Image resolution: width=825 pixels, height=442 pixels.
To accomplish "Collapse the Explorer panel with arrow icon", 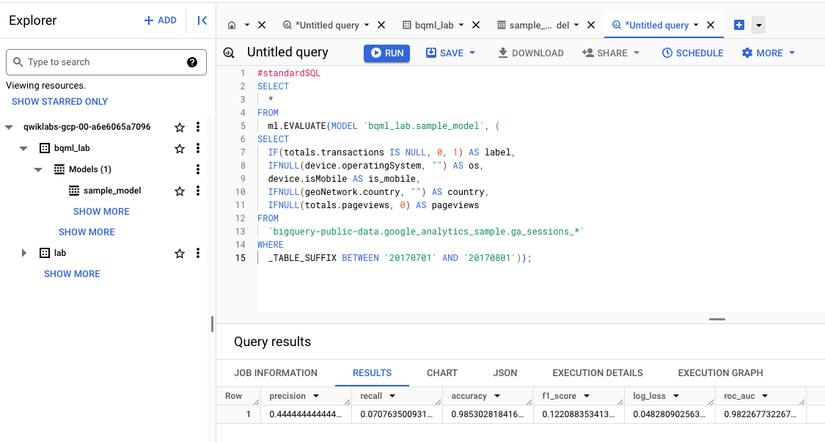I will coord(202,21).
